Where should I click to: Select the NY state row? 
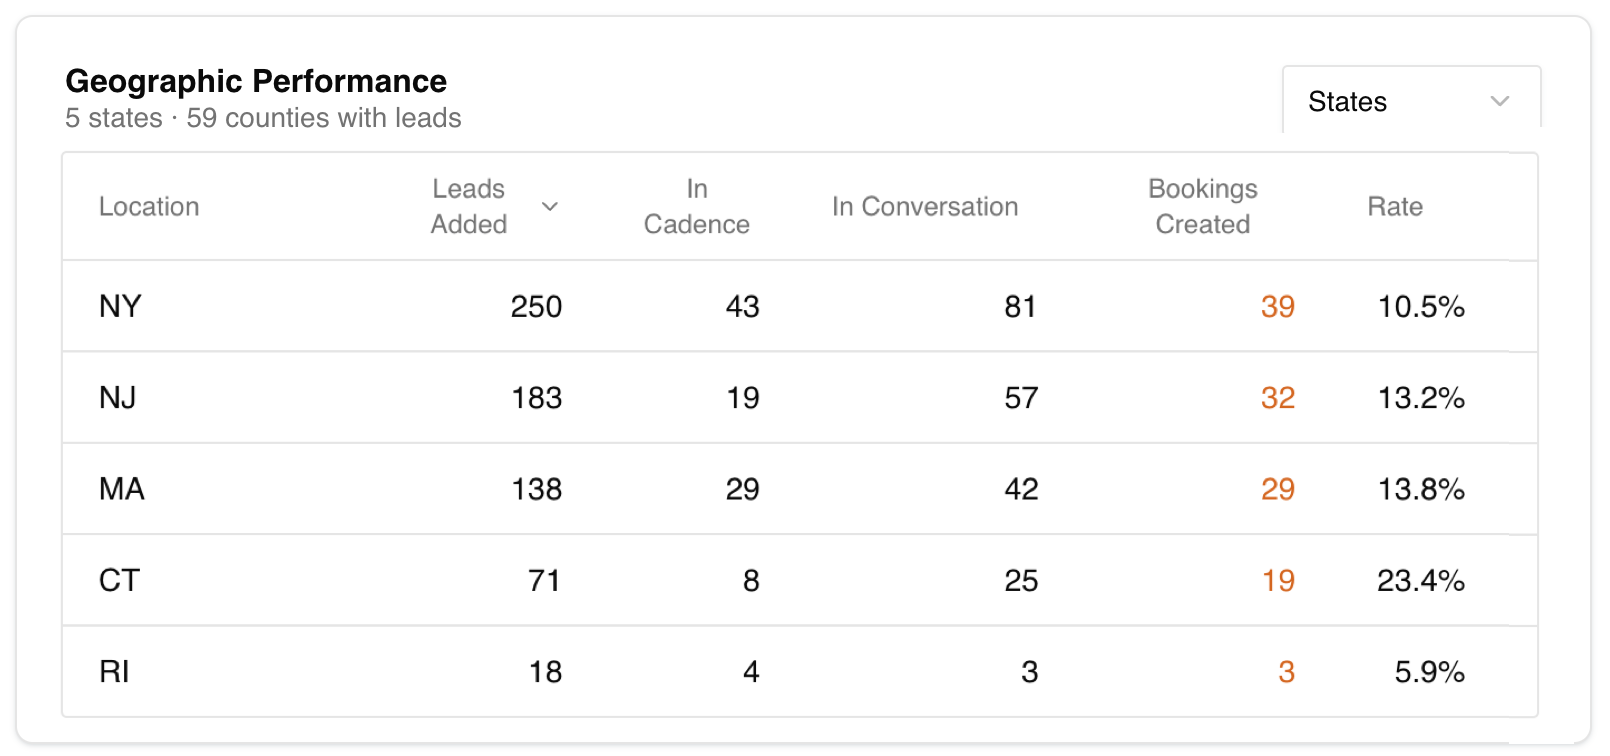coord(400,306)
